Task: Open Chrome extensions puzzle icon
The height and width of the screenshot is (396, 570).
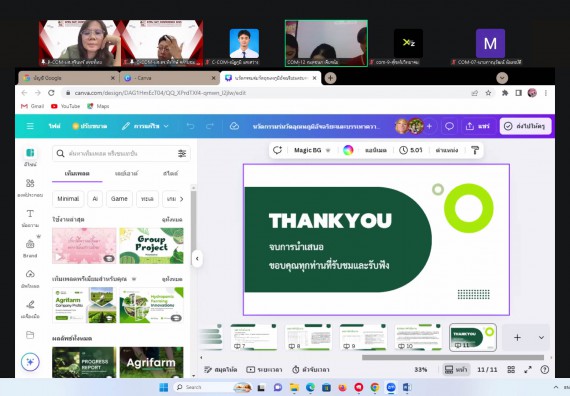Action: pos(505,93)
